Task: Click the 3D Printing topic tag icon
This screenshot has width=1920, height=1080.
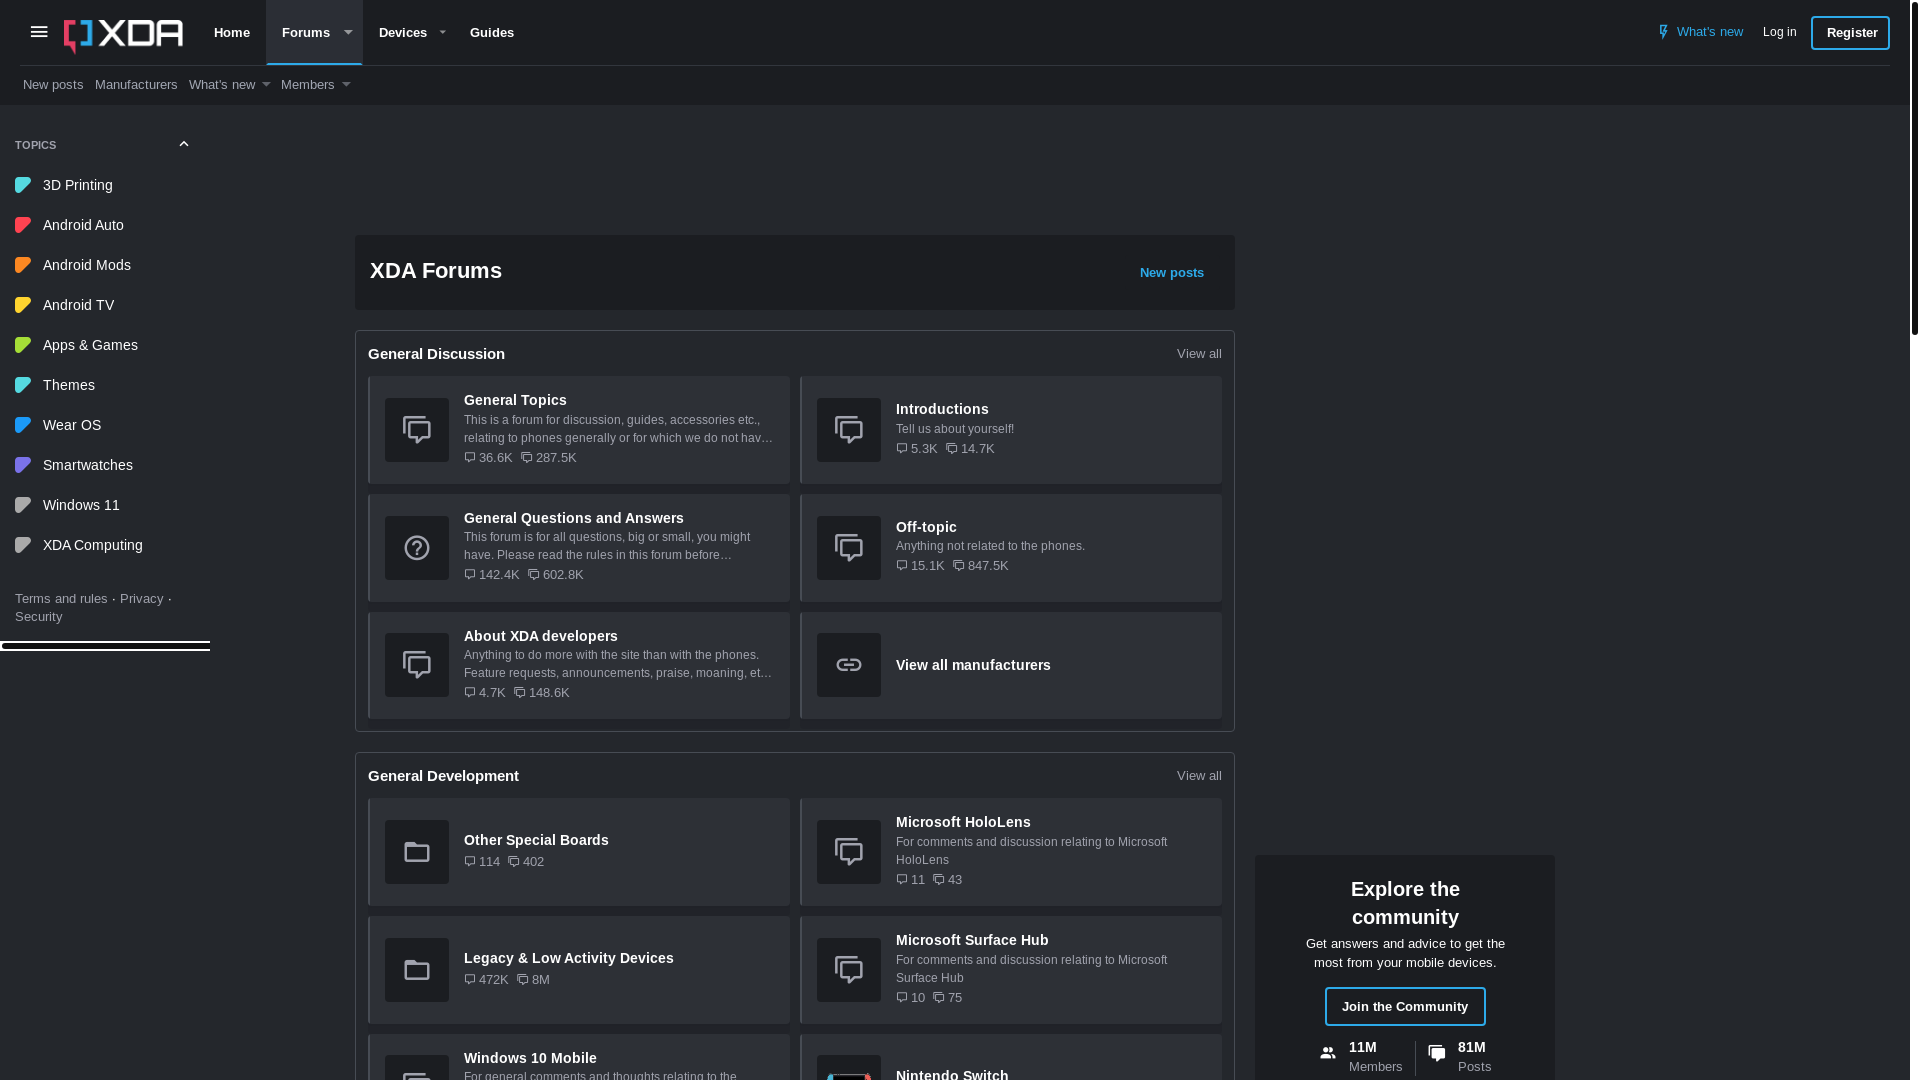Action: click(x=23, y=185)
